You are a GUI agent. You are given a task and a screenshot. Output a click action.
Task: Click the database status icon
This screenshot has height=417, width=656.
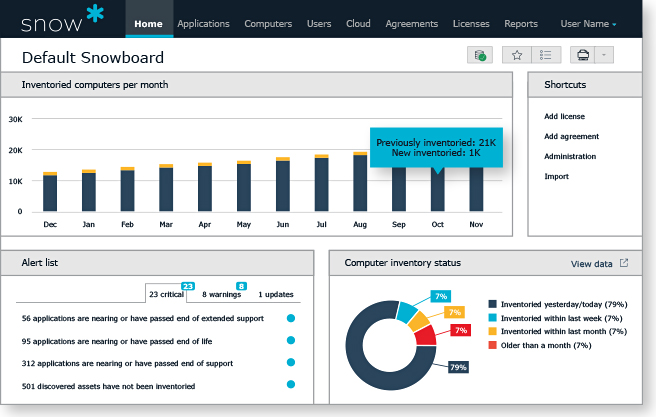480,56
